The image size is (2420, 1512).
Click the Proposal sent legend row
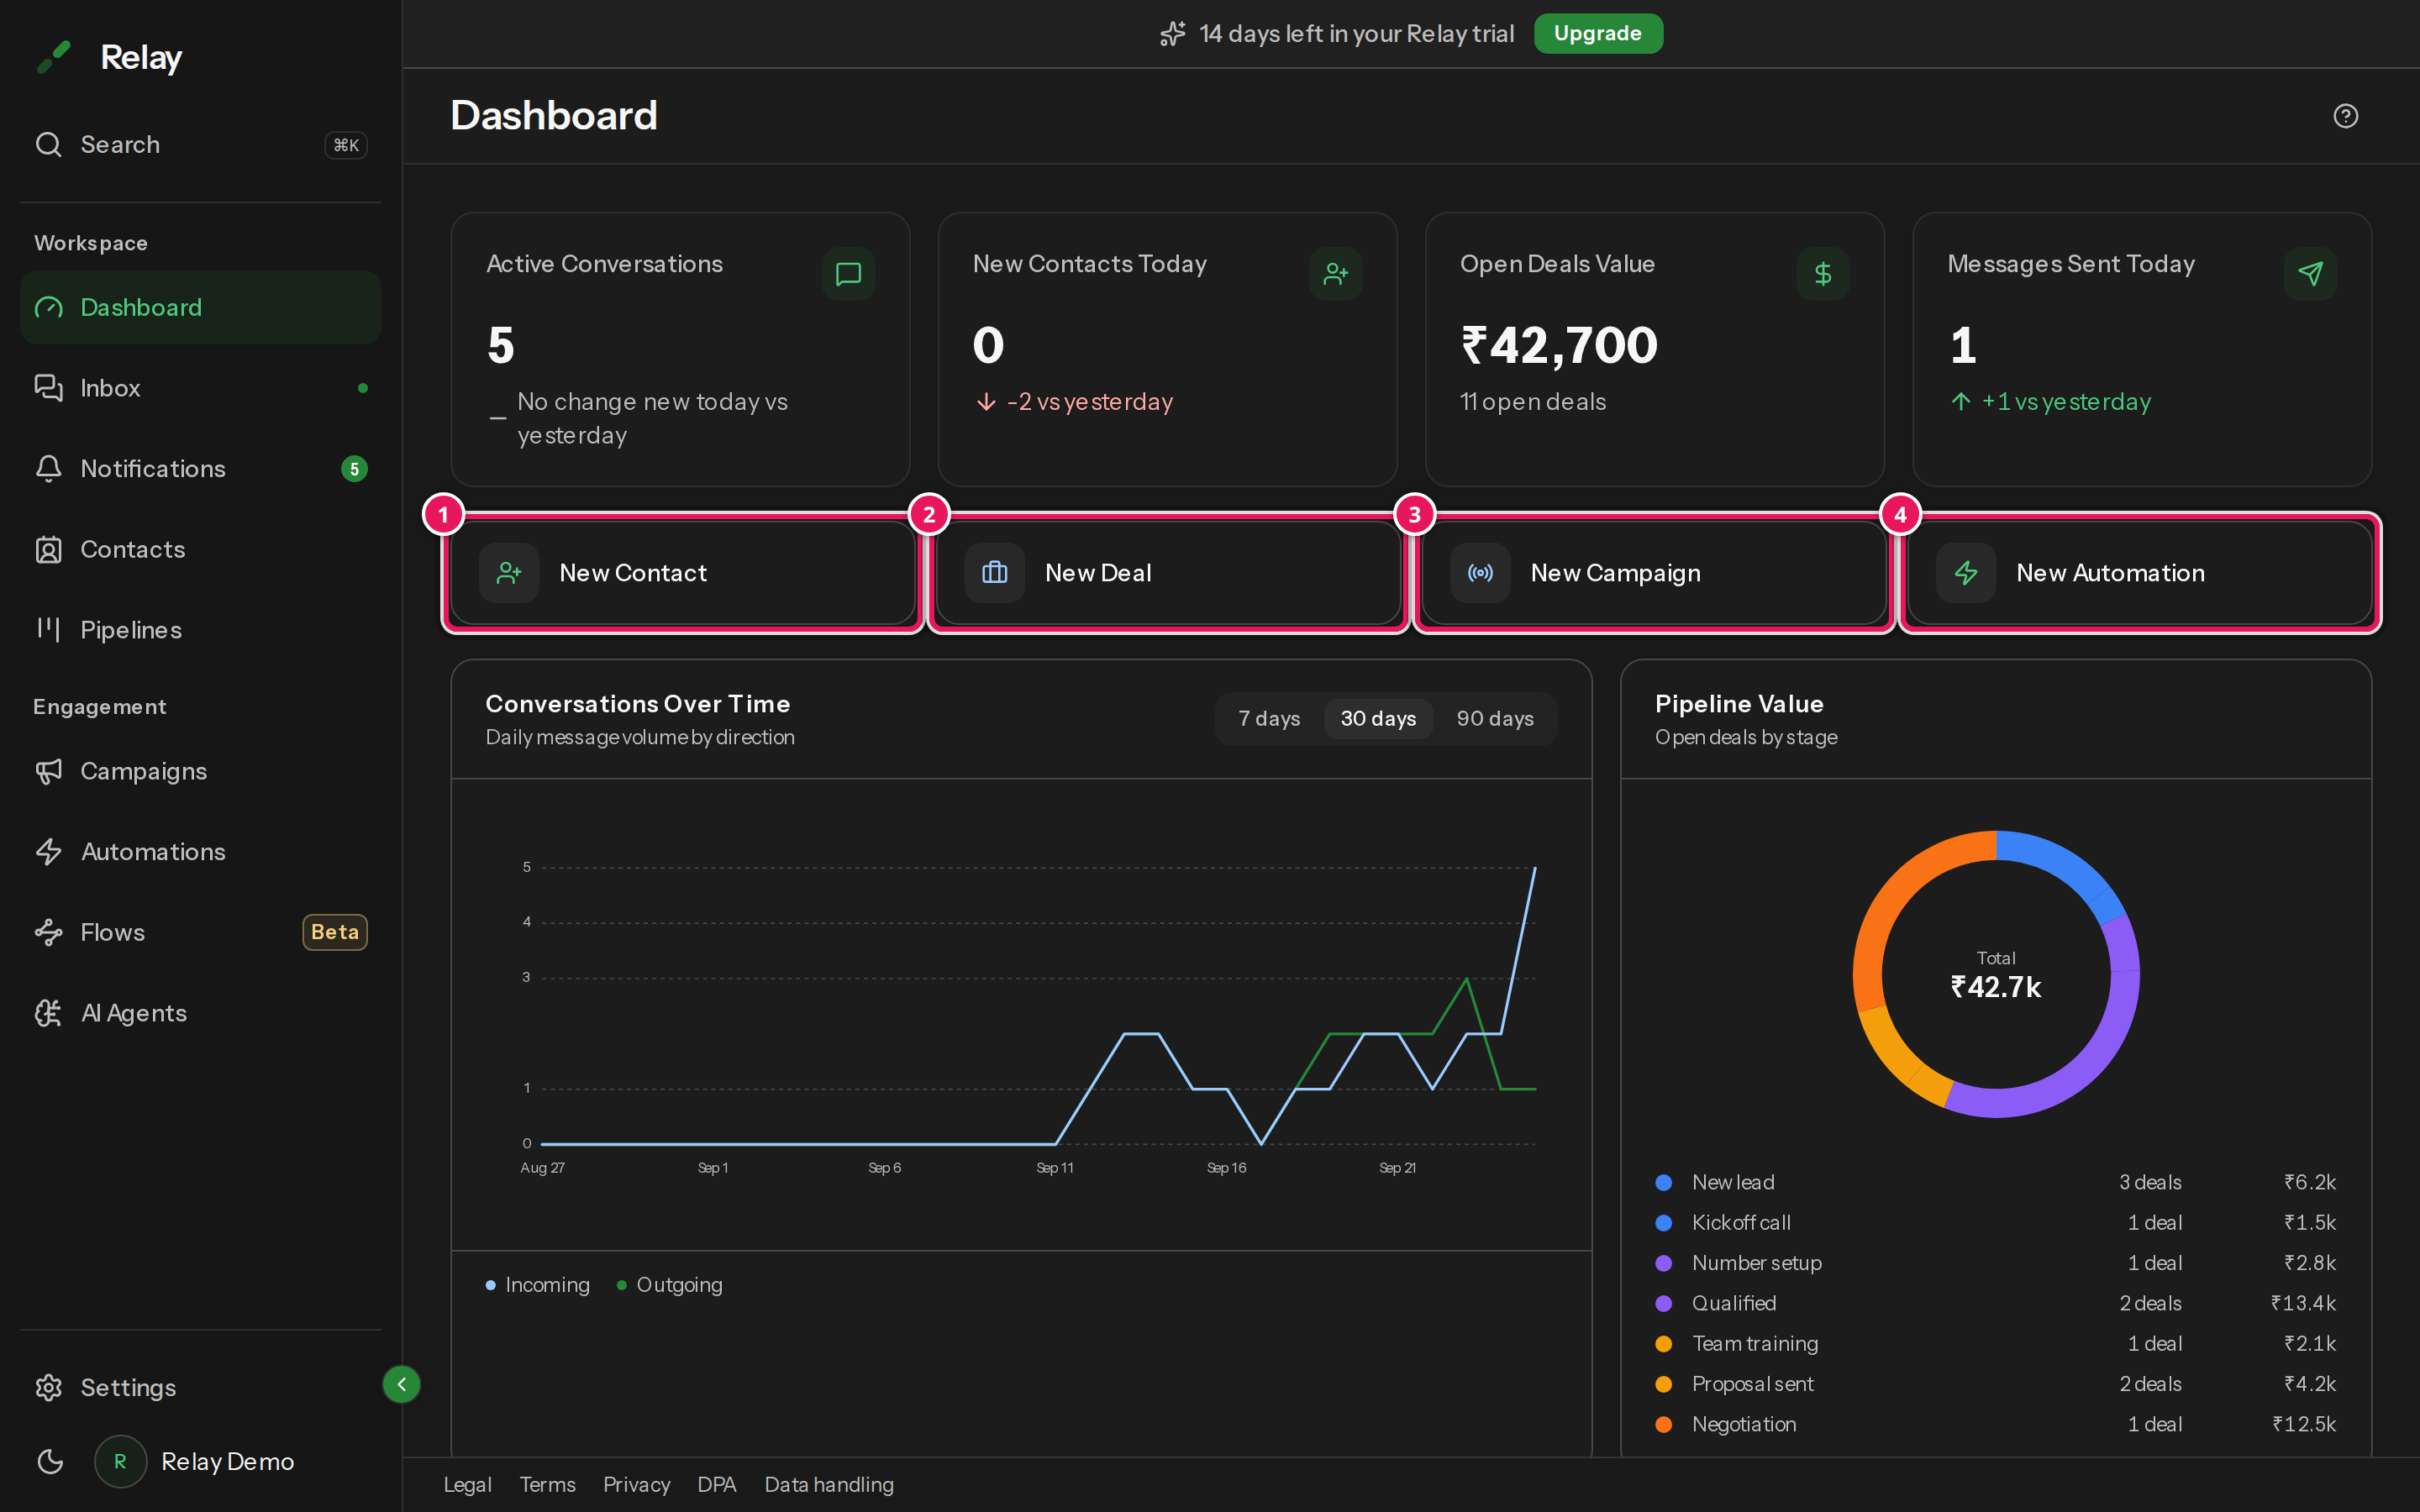pyautogui.click(x=1996, y=1384)
